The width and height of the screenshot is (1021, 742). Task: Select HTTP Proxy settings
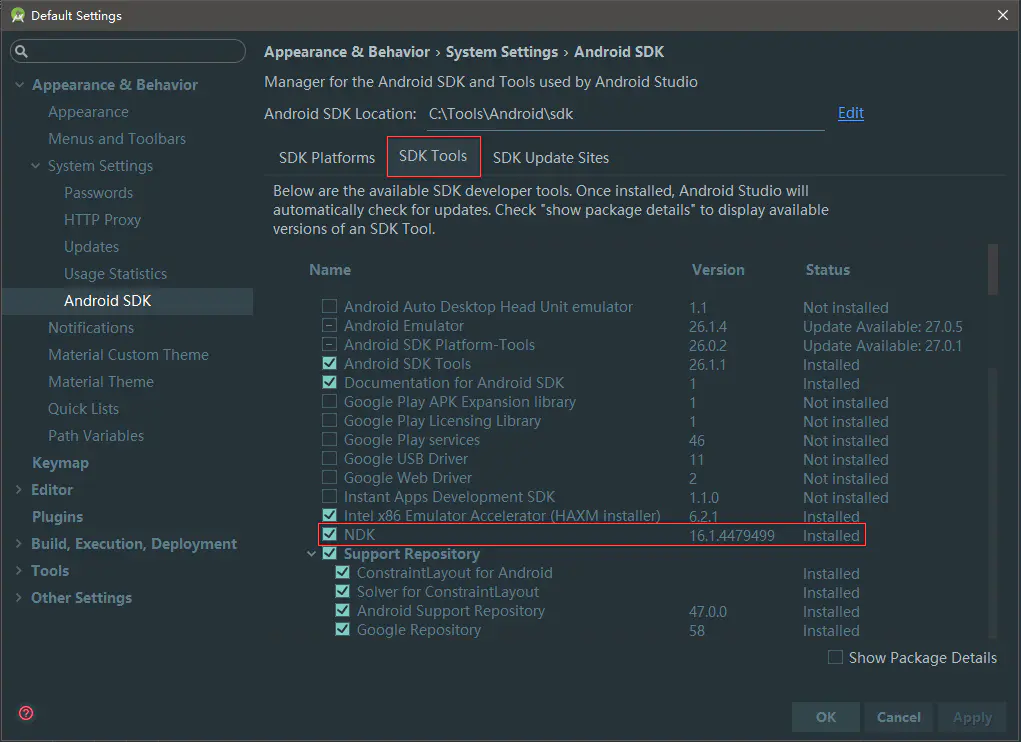[102, 220]
